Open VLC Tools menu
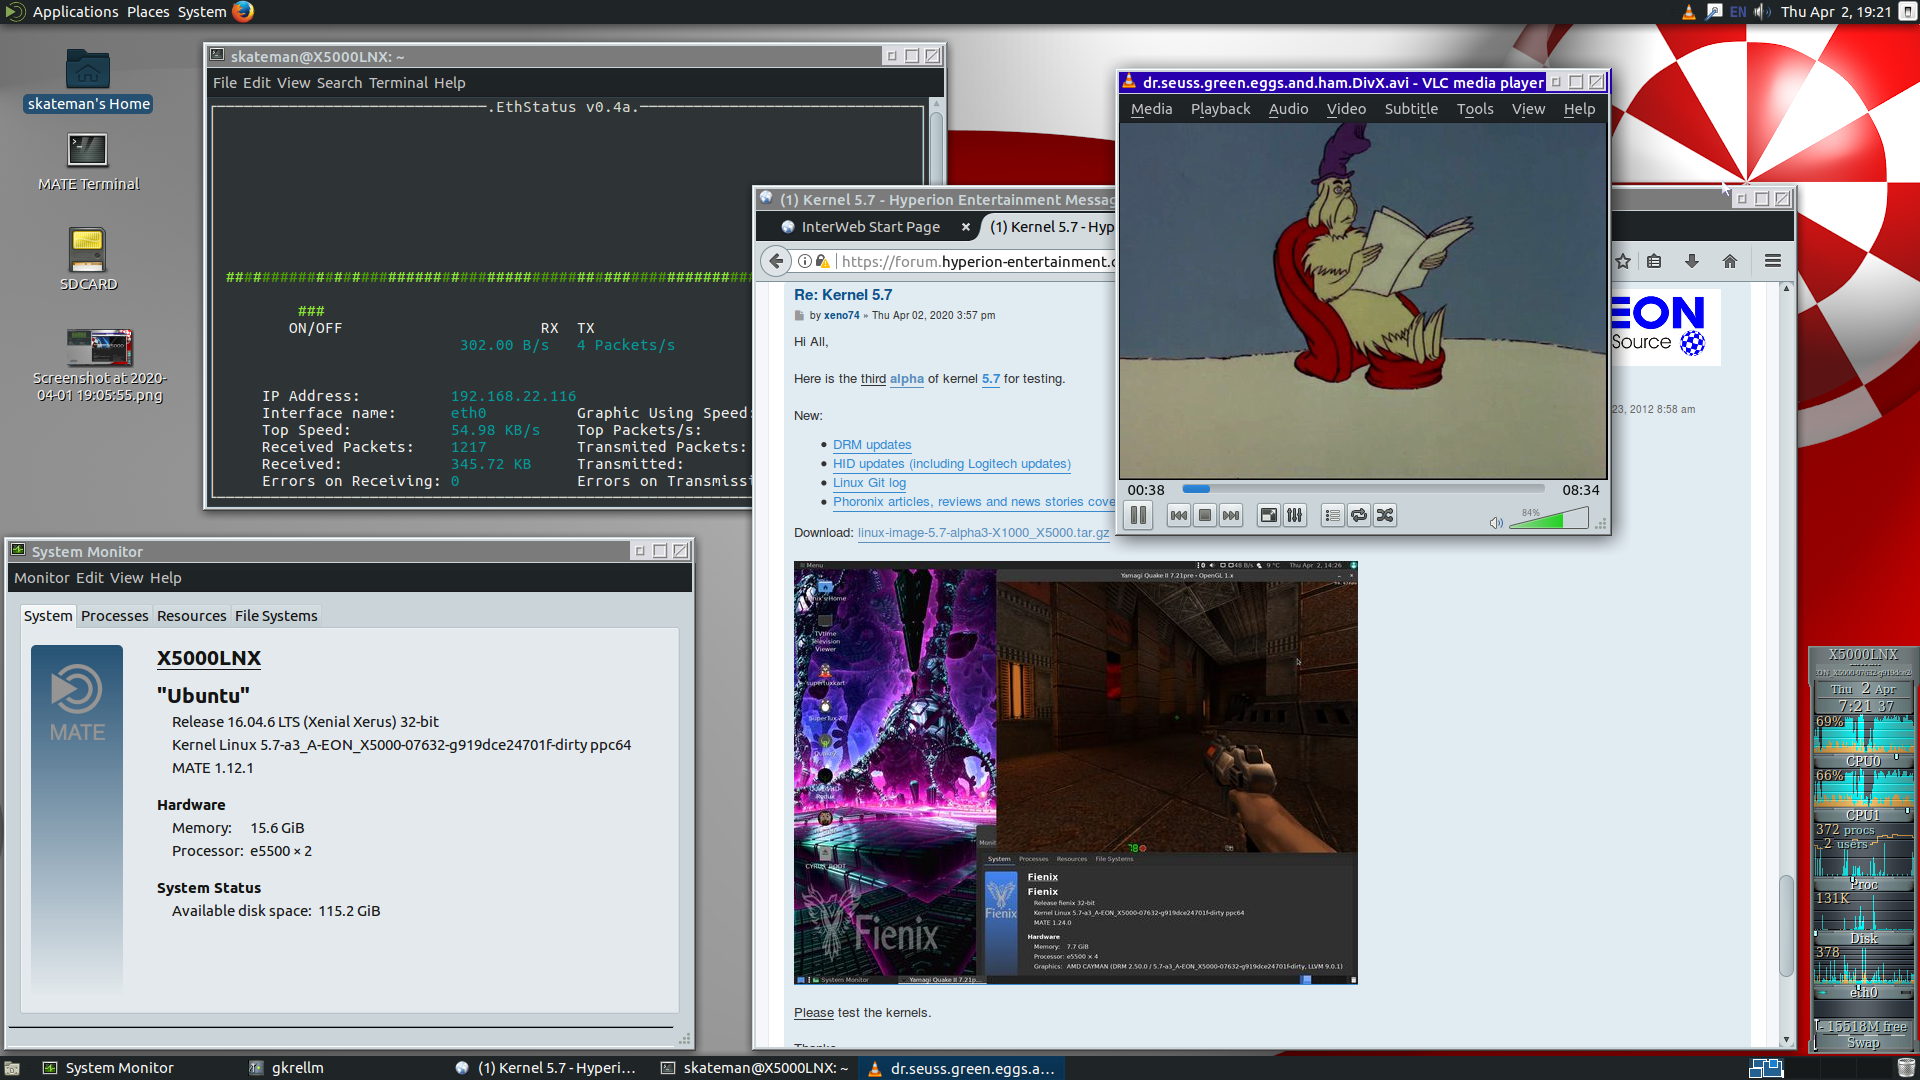The height and width of the screenshot is (1080, 1920). (x=1475, y=109)
